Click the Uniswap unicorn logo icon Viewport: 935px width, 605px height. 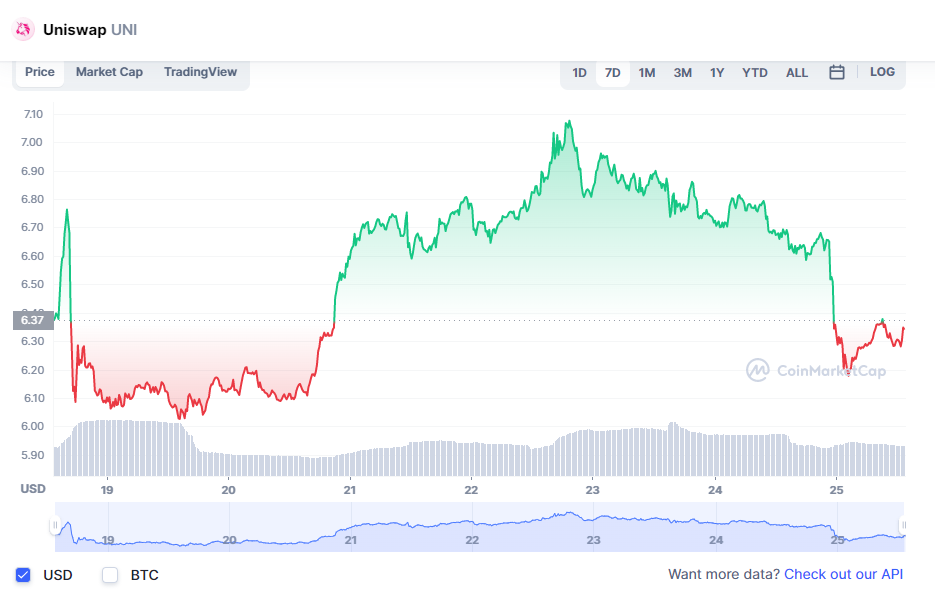tap(23, 29)
